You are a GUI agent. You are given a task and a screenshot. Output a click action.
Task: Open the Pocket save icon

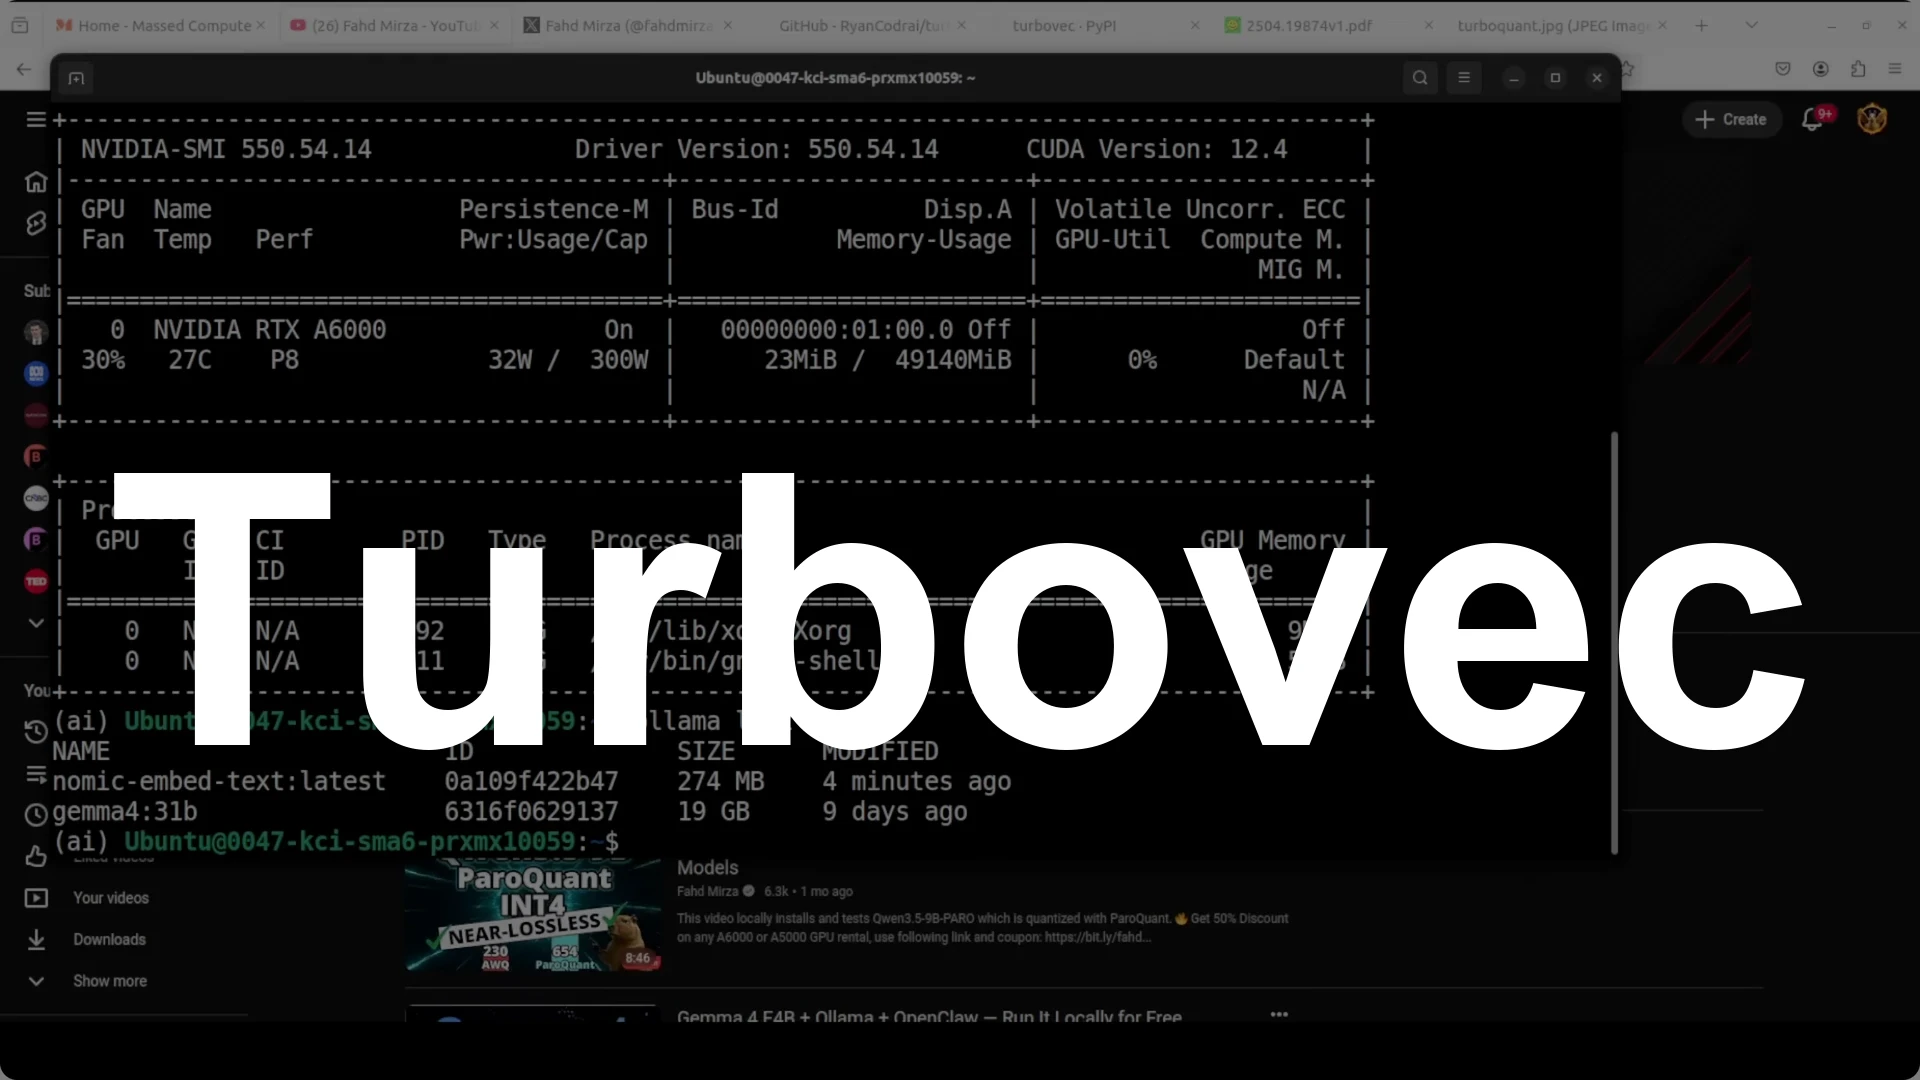coord(1782,69)
